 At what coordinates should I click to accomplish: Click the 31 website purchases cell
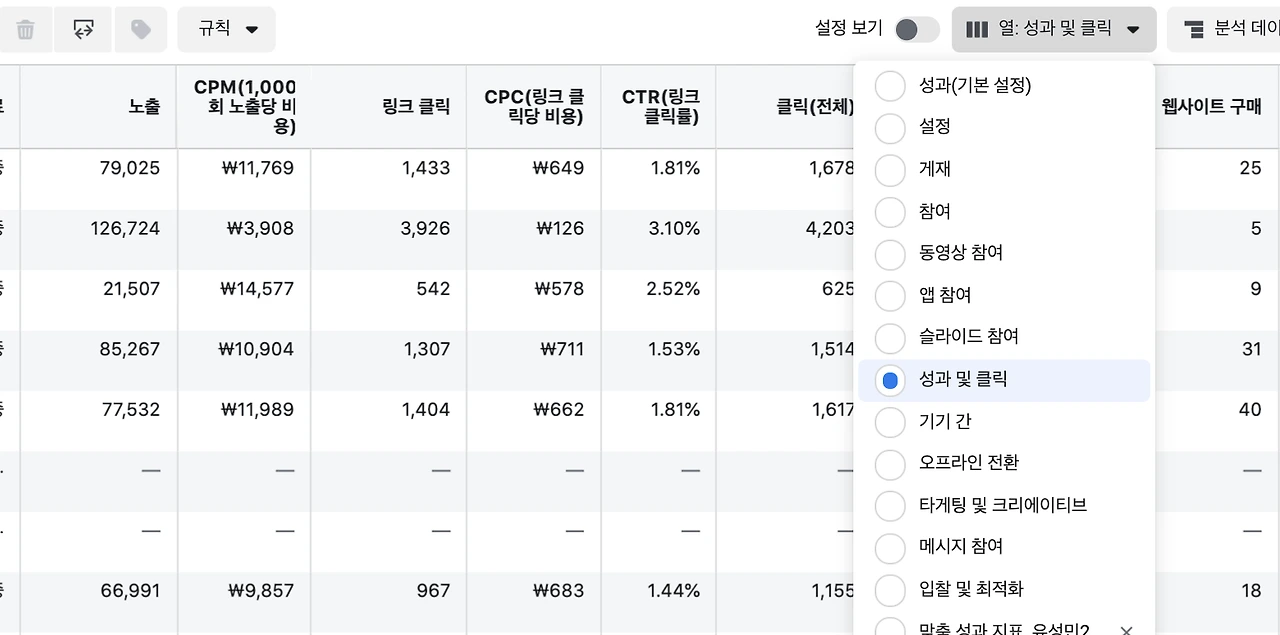tap(1252, 349)
